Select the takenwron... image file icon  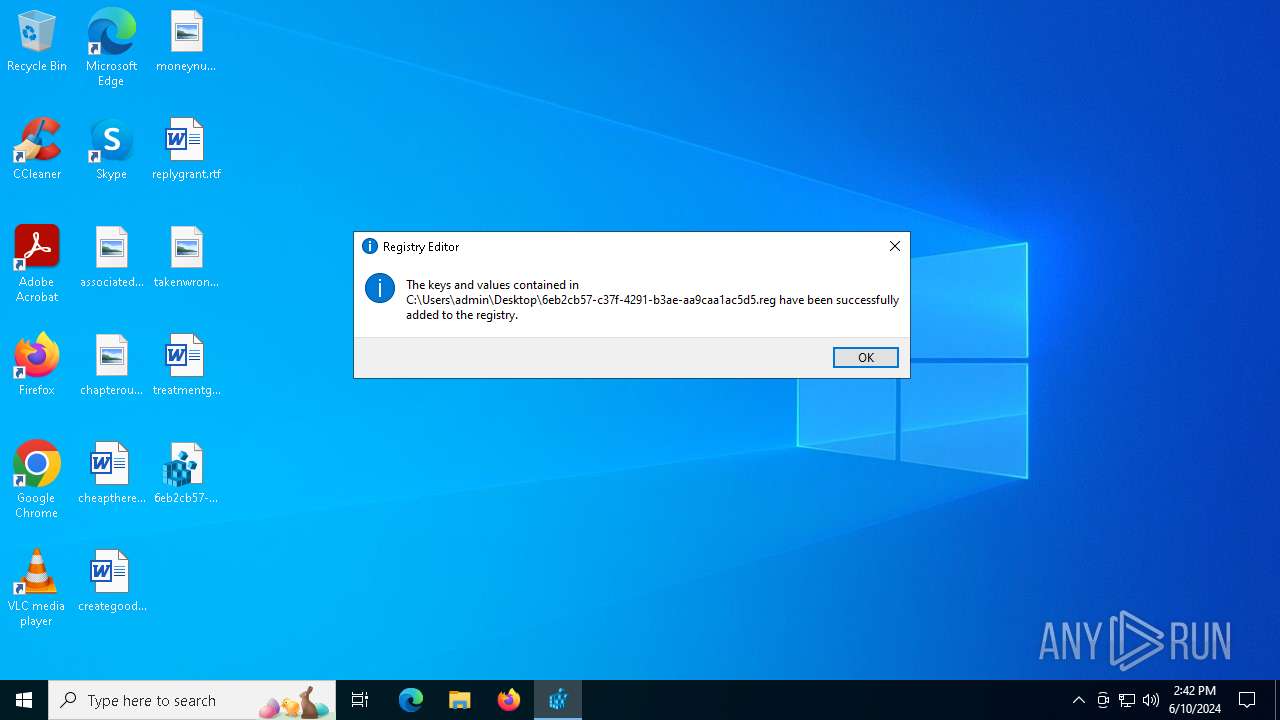click(186, 257)
